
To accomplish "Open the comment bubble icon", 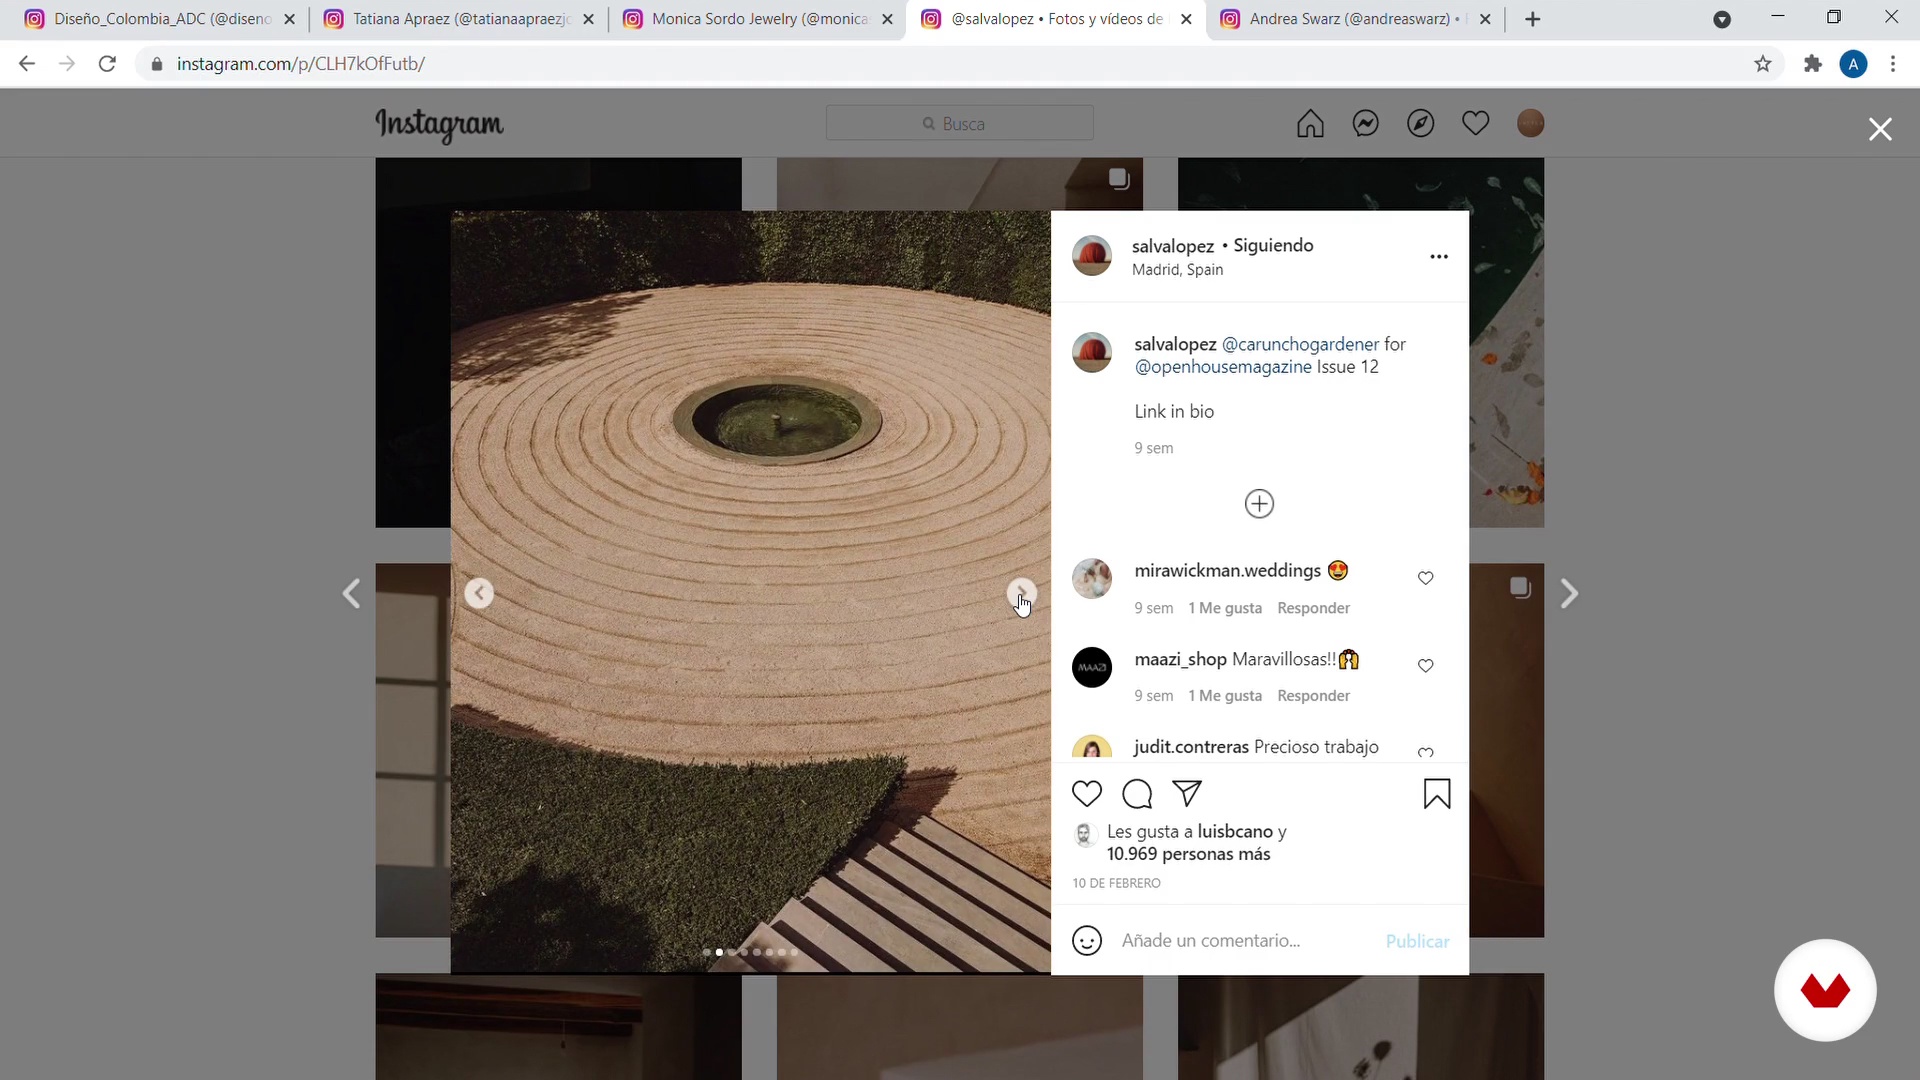I will coord(1137,794).
